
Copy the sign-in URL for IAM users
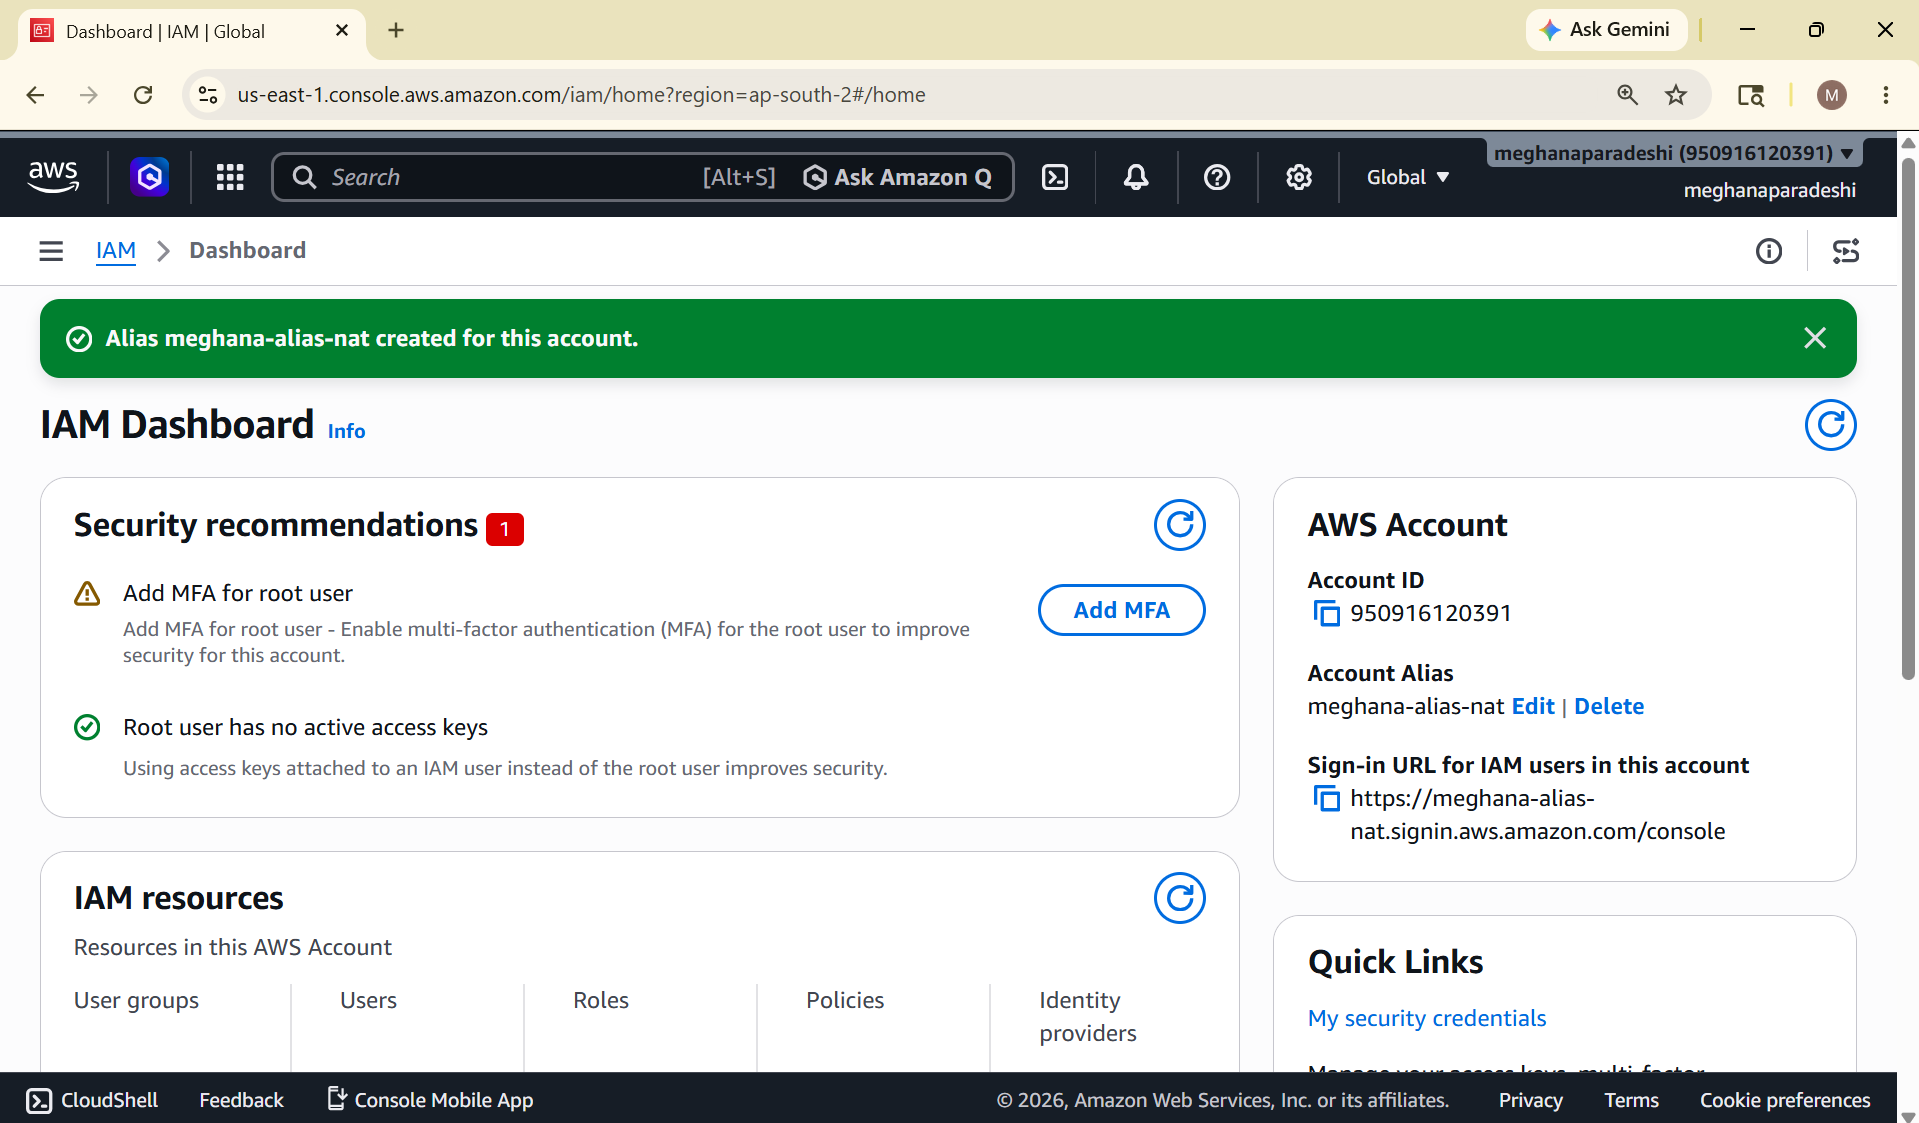(x=1326, y=798)
